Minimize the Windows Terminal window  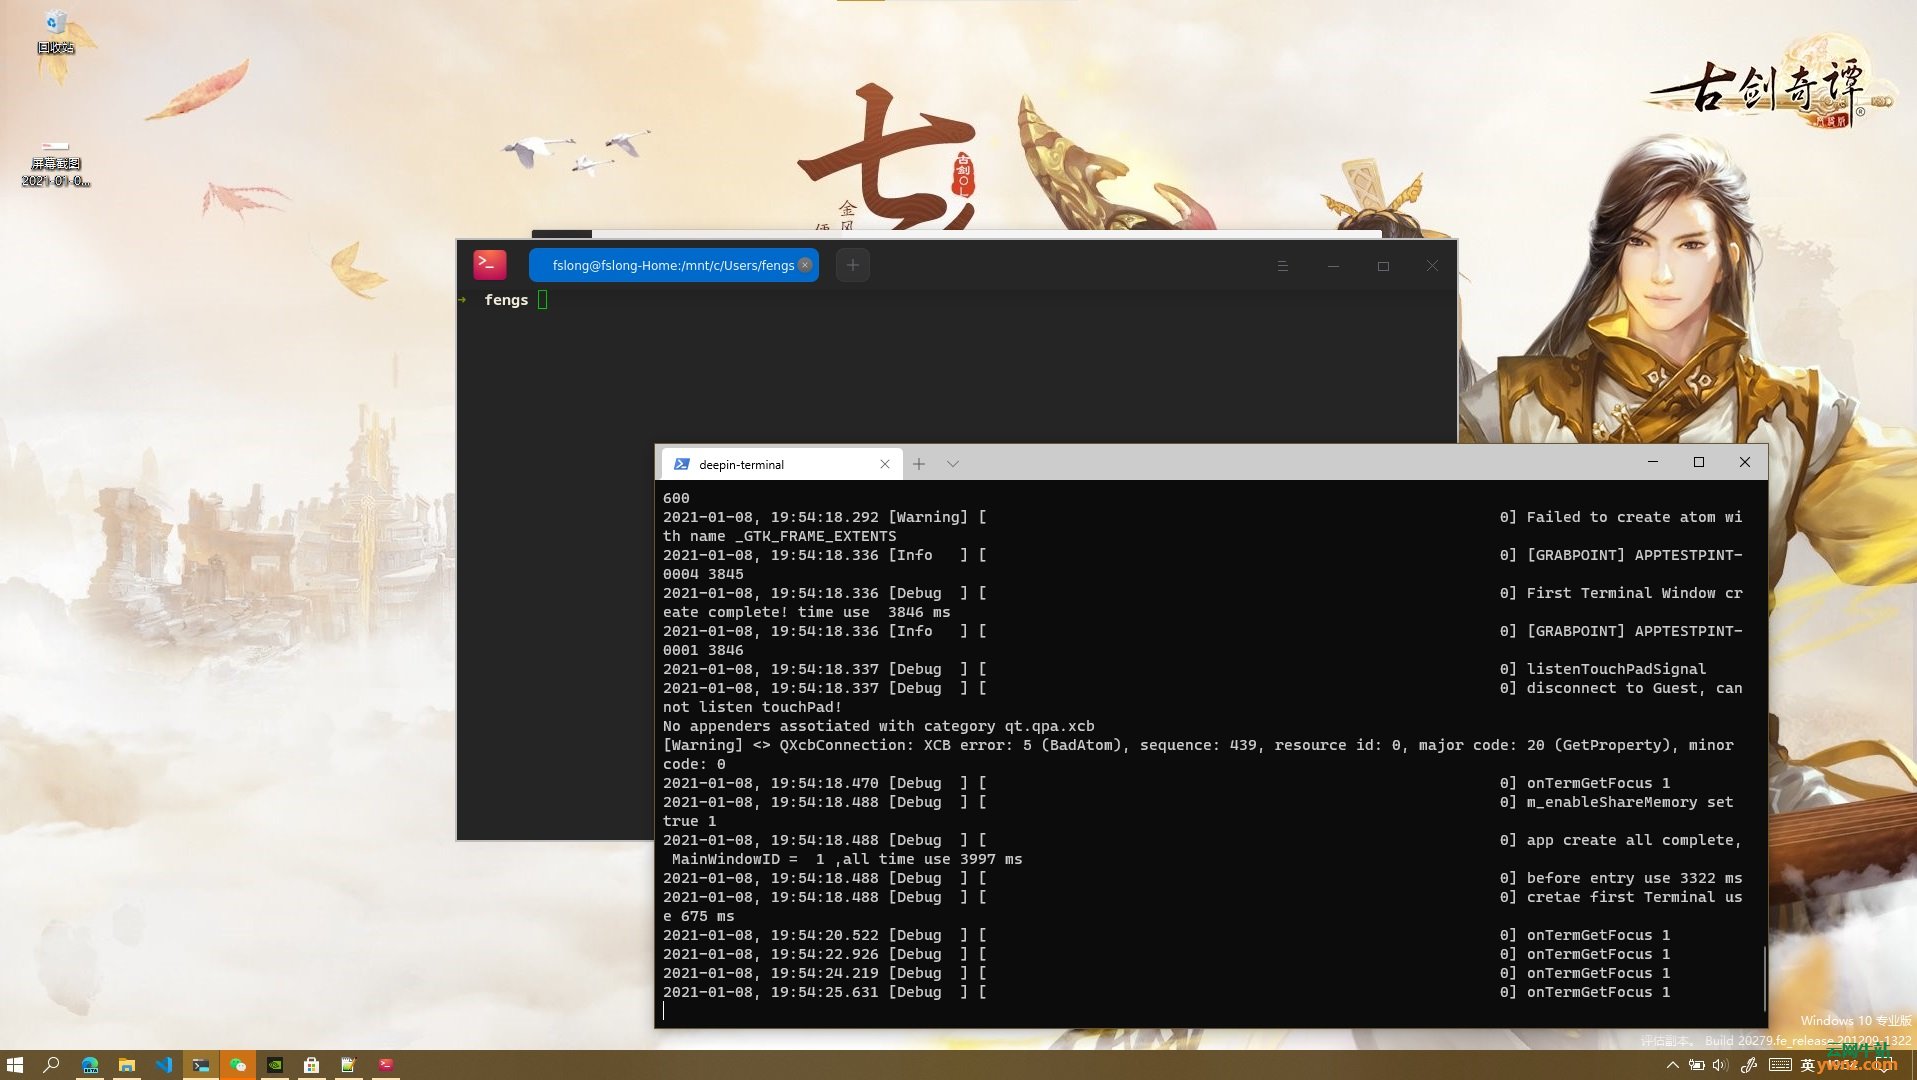pos(1653,462)
